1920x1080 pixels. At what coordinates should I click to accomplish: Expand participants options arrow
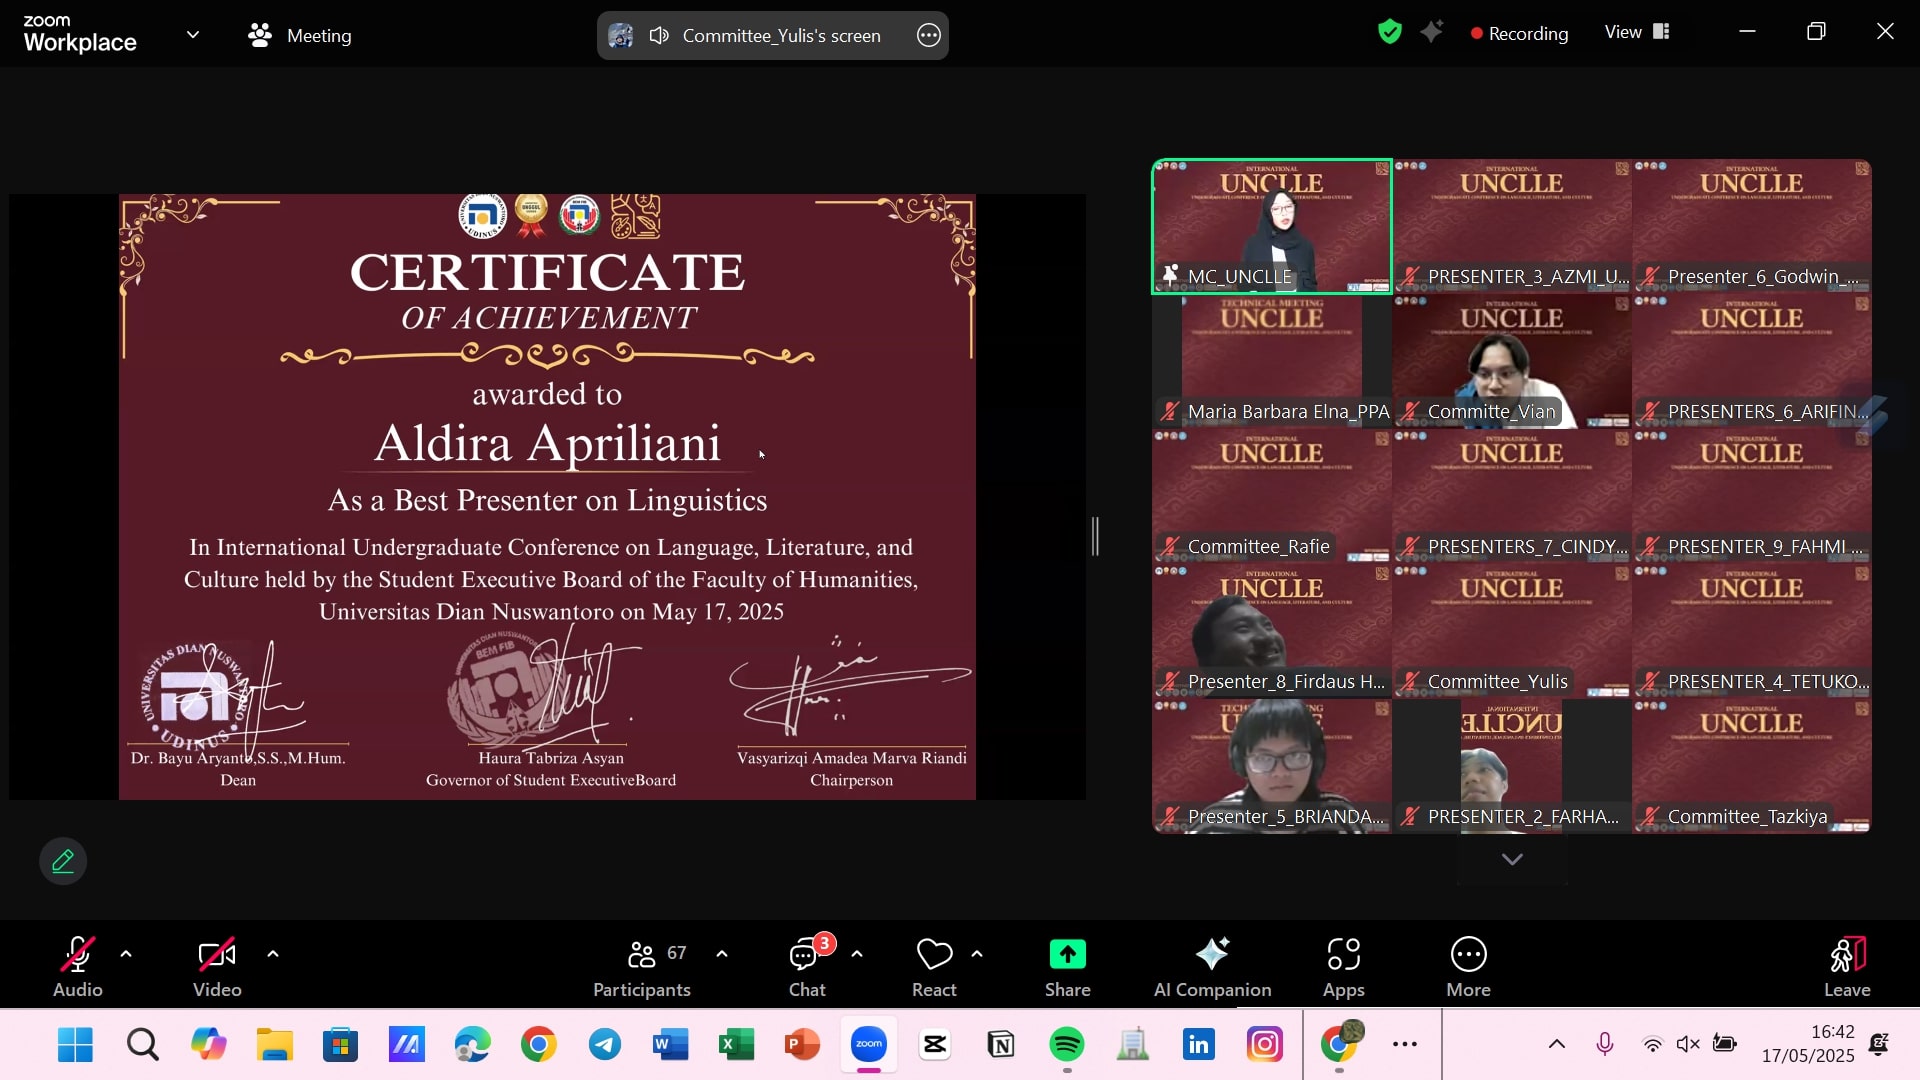[x=722, y=954]
